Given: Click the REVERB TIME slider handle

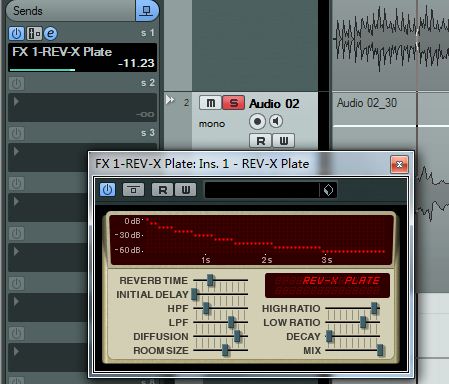Looking at the screenshot, I should pos(210,280).
